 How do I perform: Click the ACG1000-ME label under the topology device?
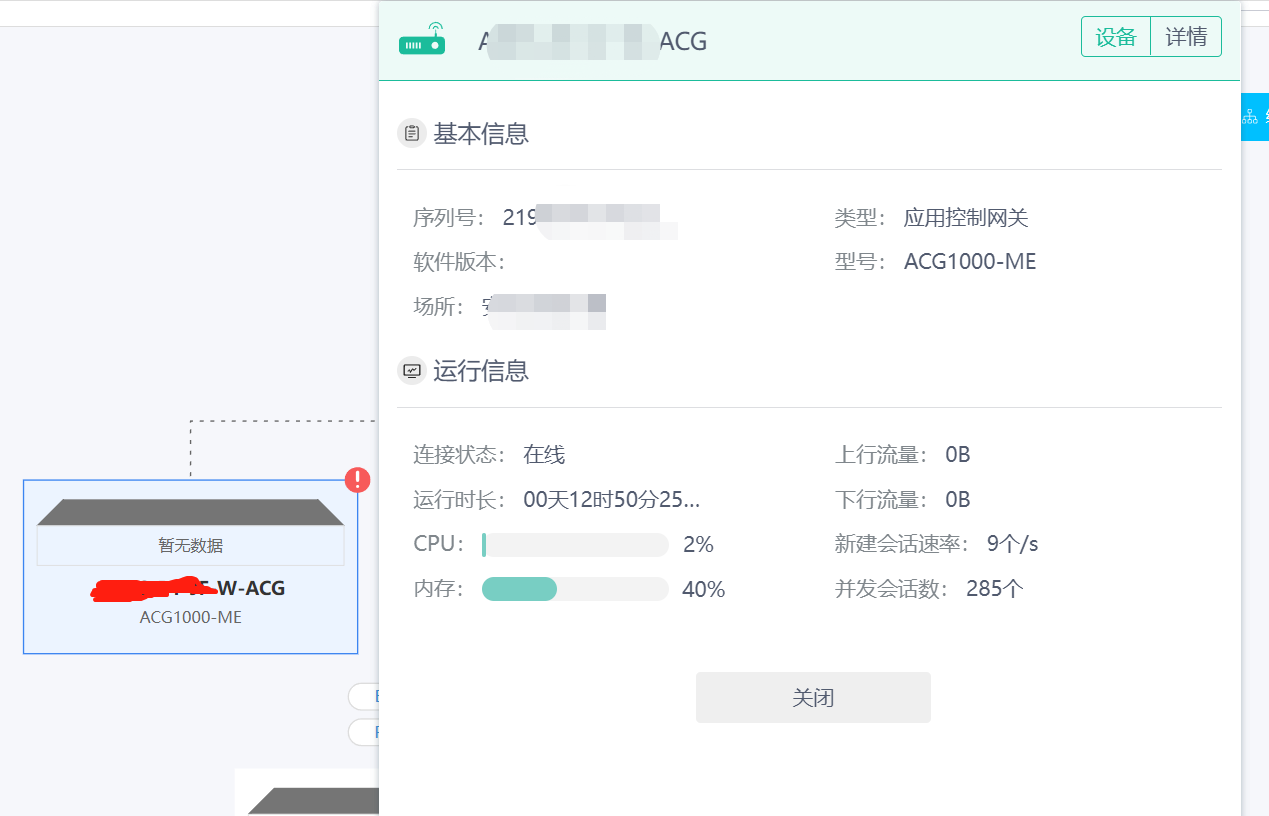[x=190, y=617]
